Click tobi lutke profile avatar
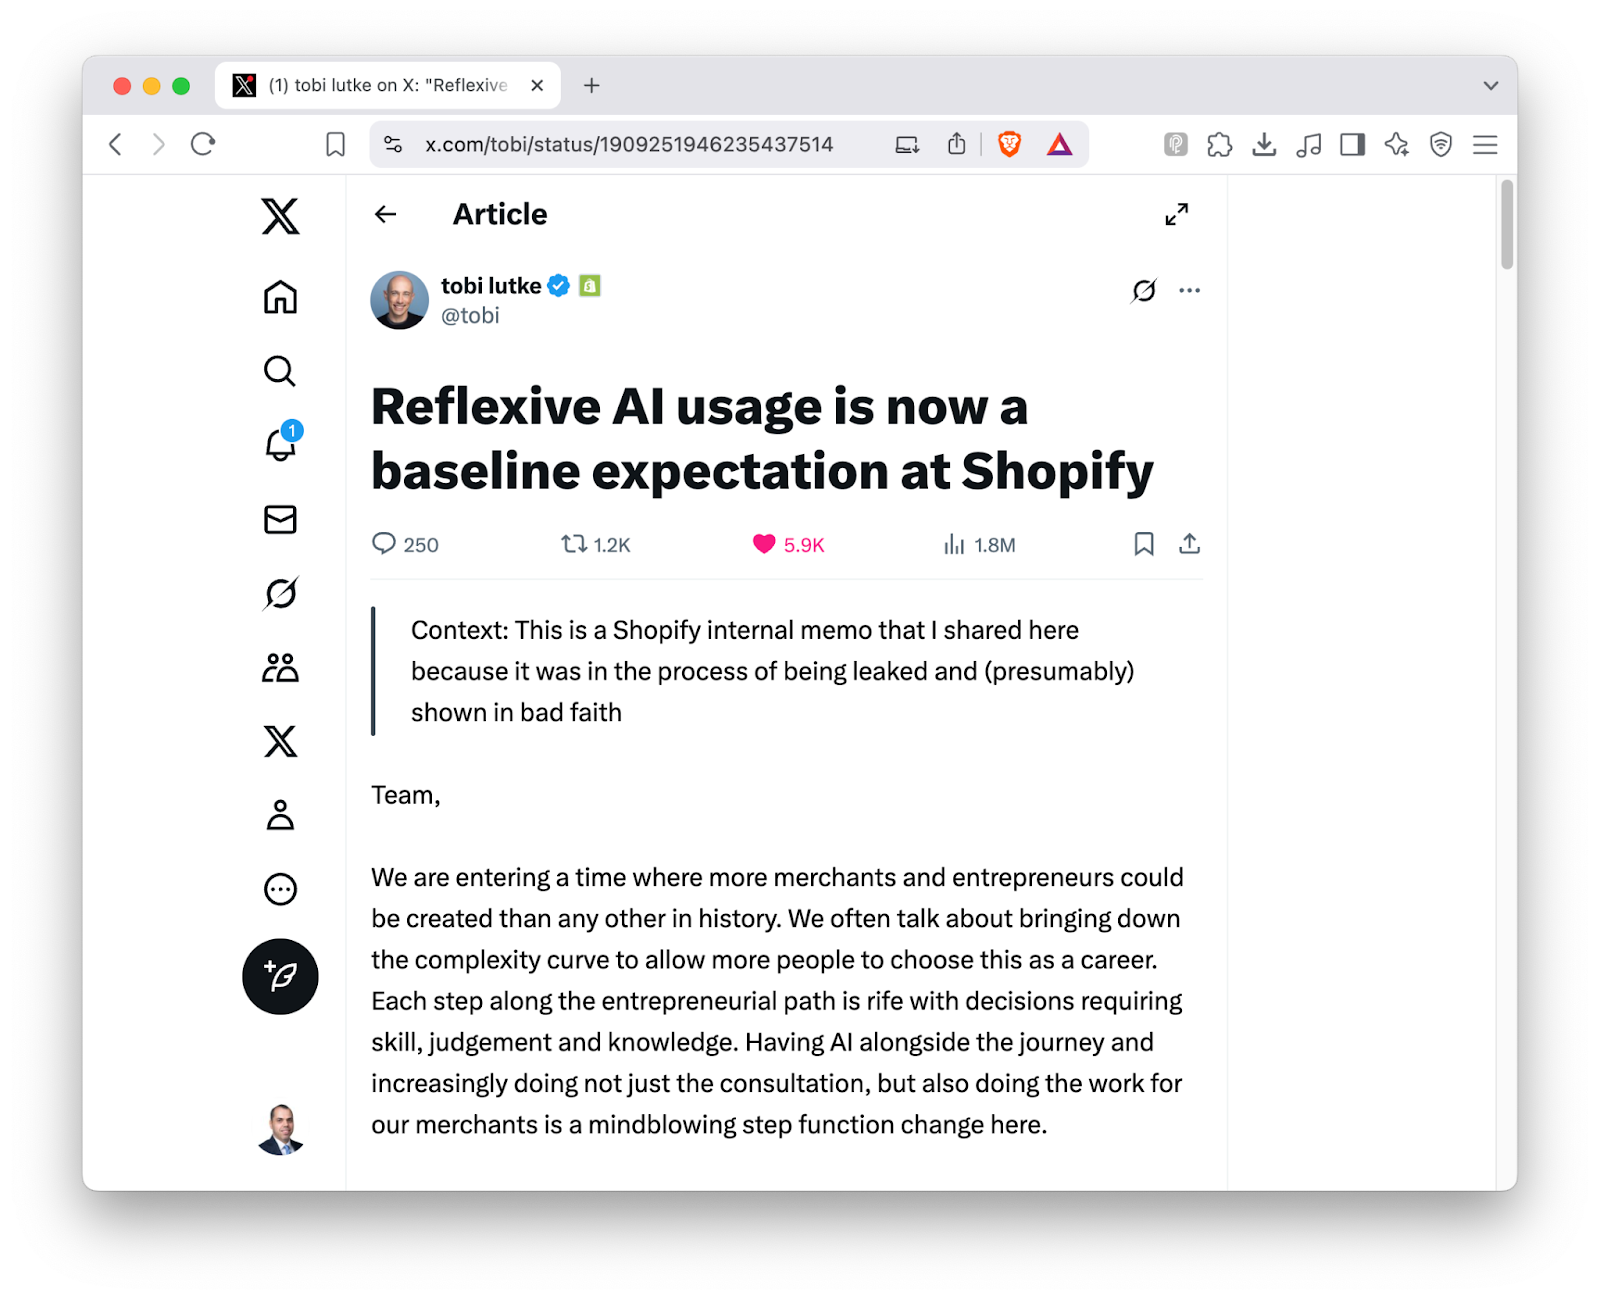1600x1300 pixels. click(x=399, y=300)
